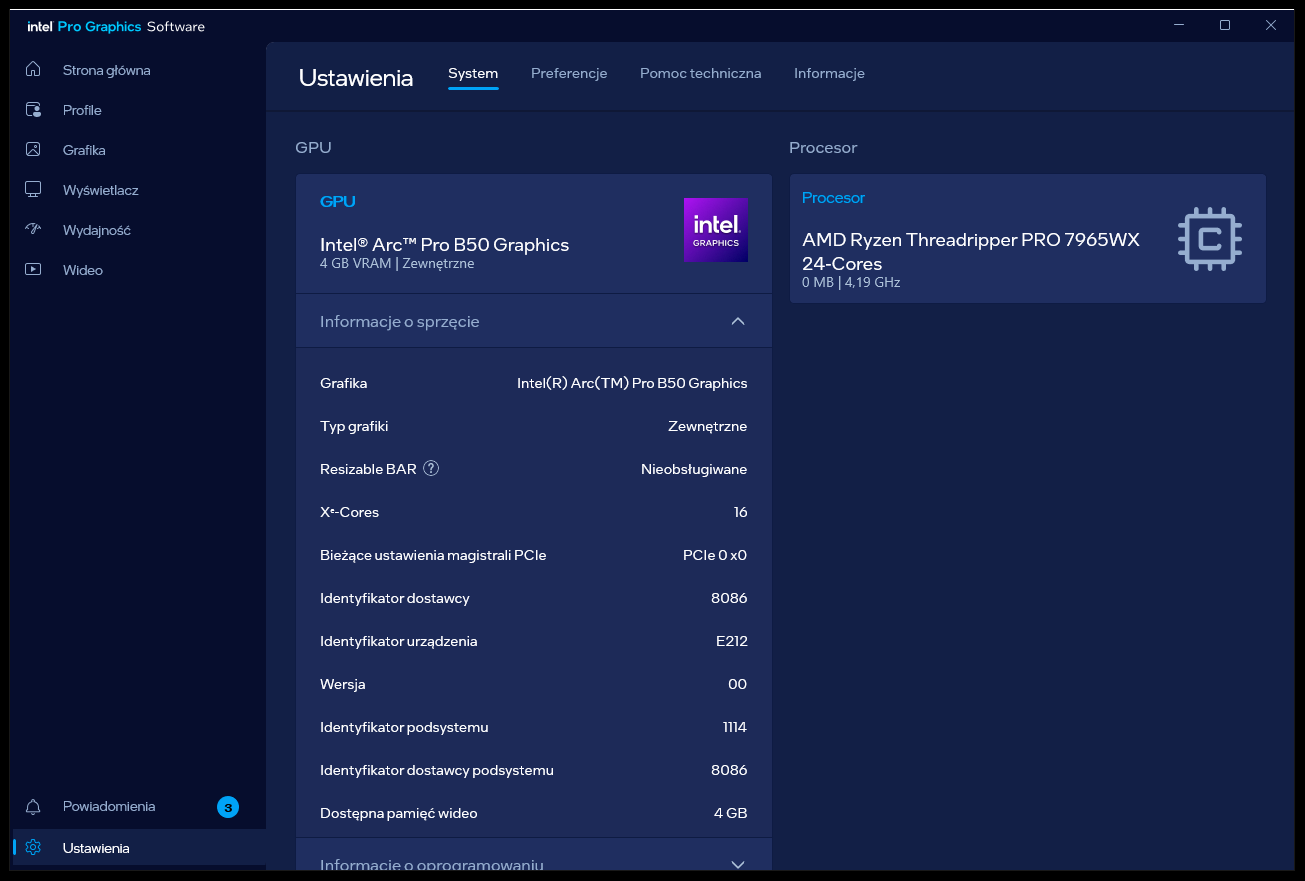Image resolution: width=1305 pixels, height=881 pixels.
Task: Click the Intel Graphics logo badge
Action: [x=715, y=230]
